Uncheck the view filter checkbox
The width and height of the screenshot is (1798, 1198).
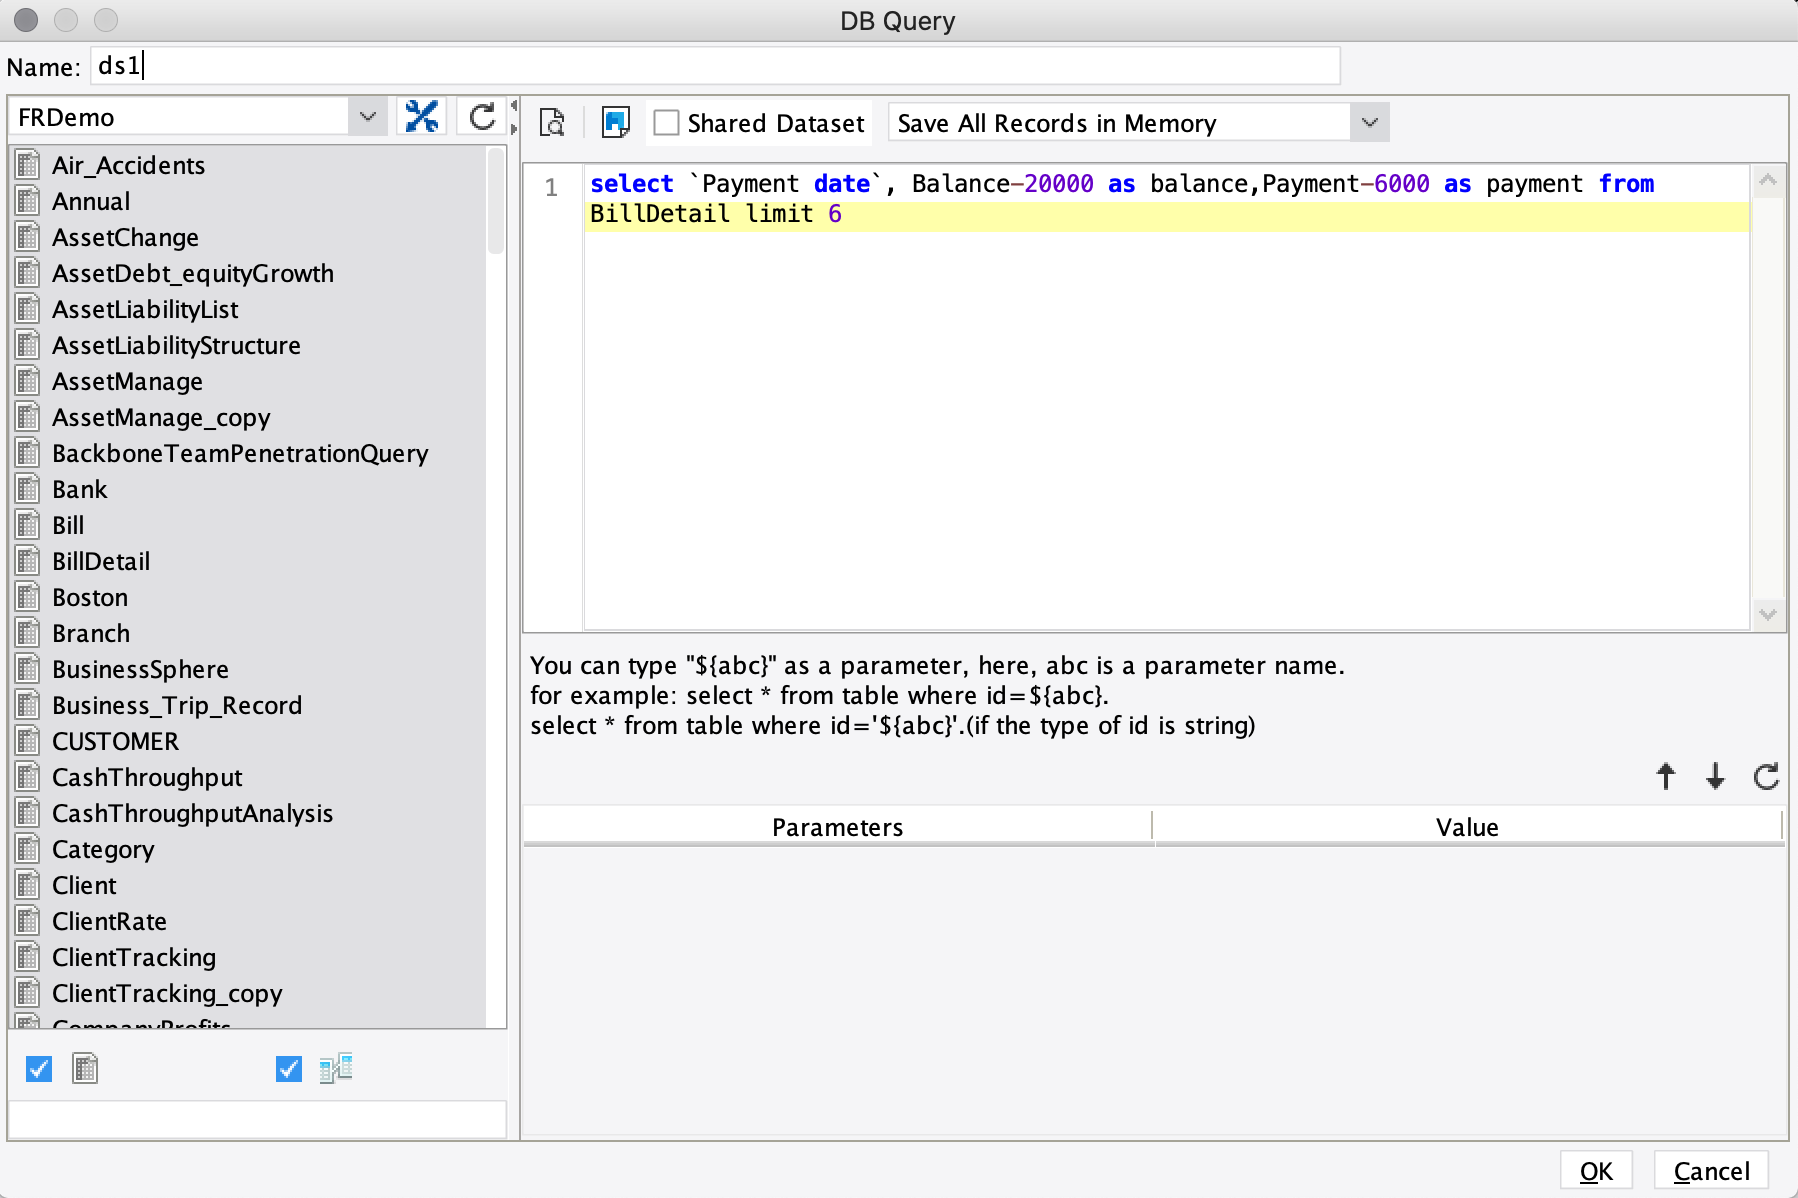[x=288, y=1069]
